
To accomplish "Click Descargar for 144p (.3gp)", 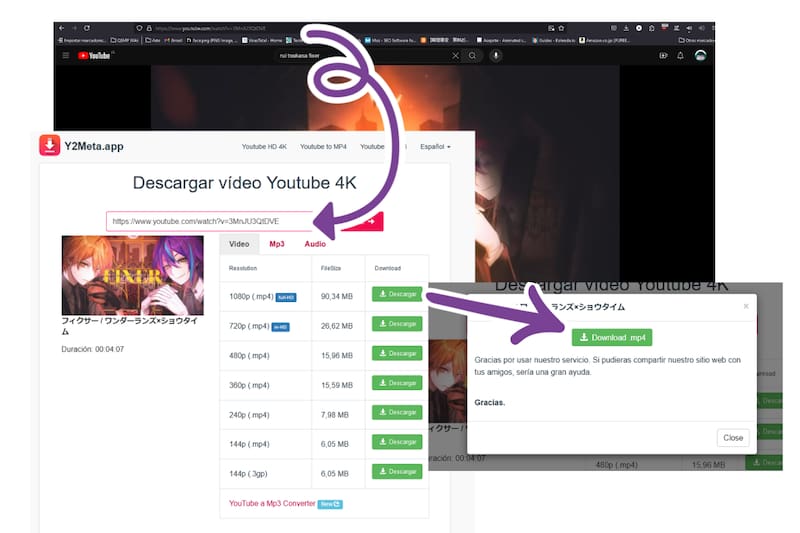I will (x=397, y=471).
